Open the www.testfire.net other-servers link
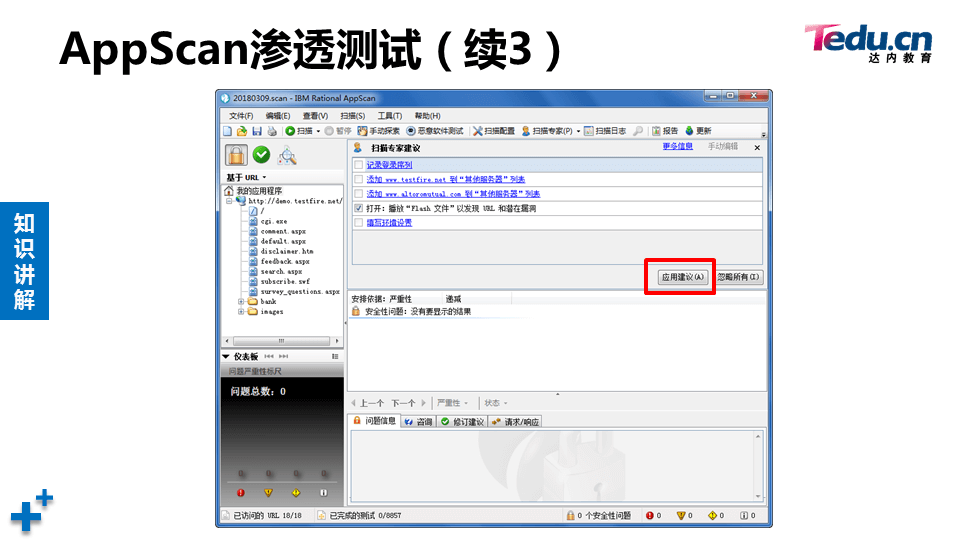Viewport: 960px width, 540px height. point(446,179)
